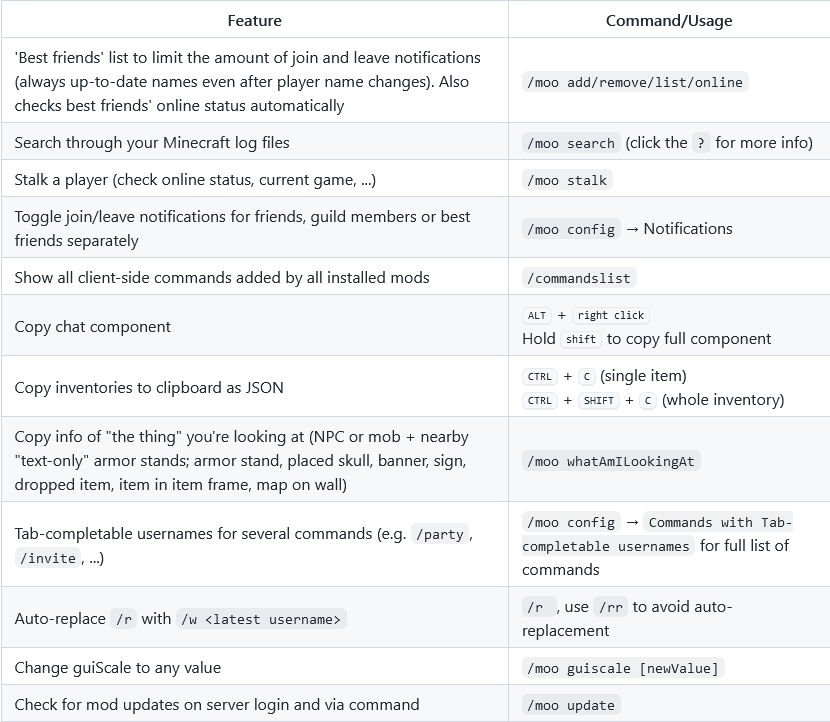Viewport: 830px width, 722px height.
Task: Click the ? key badge in search row
Action: pos(701,143)
